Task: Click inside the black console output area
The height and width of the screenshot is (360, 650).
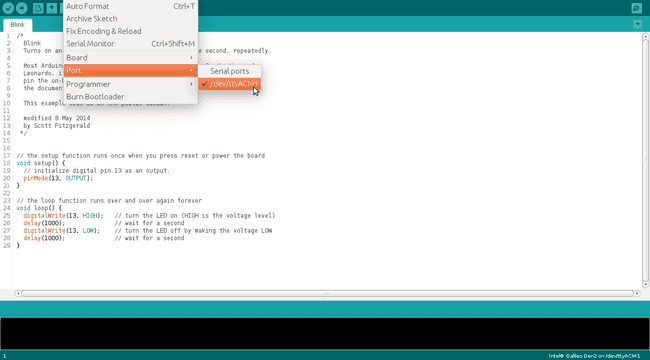Action: (x=325, y=333)
